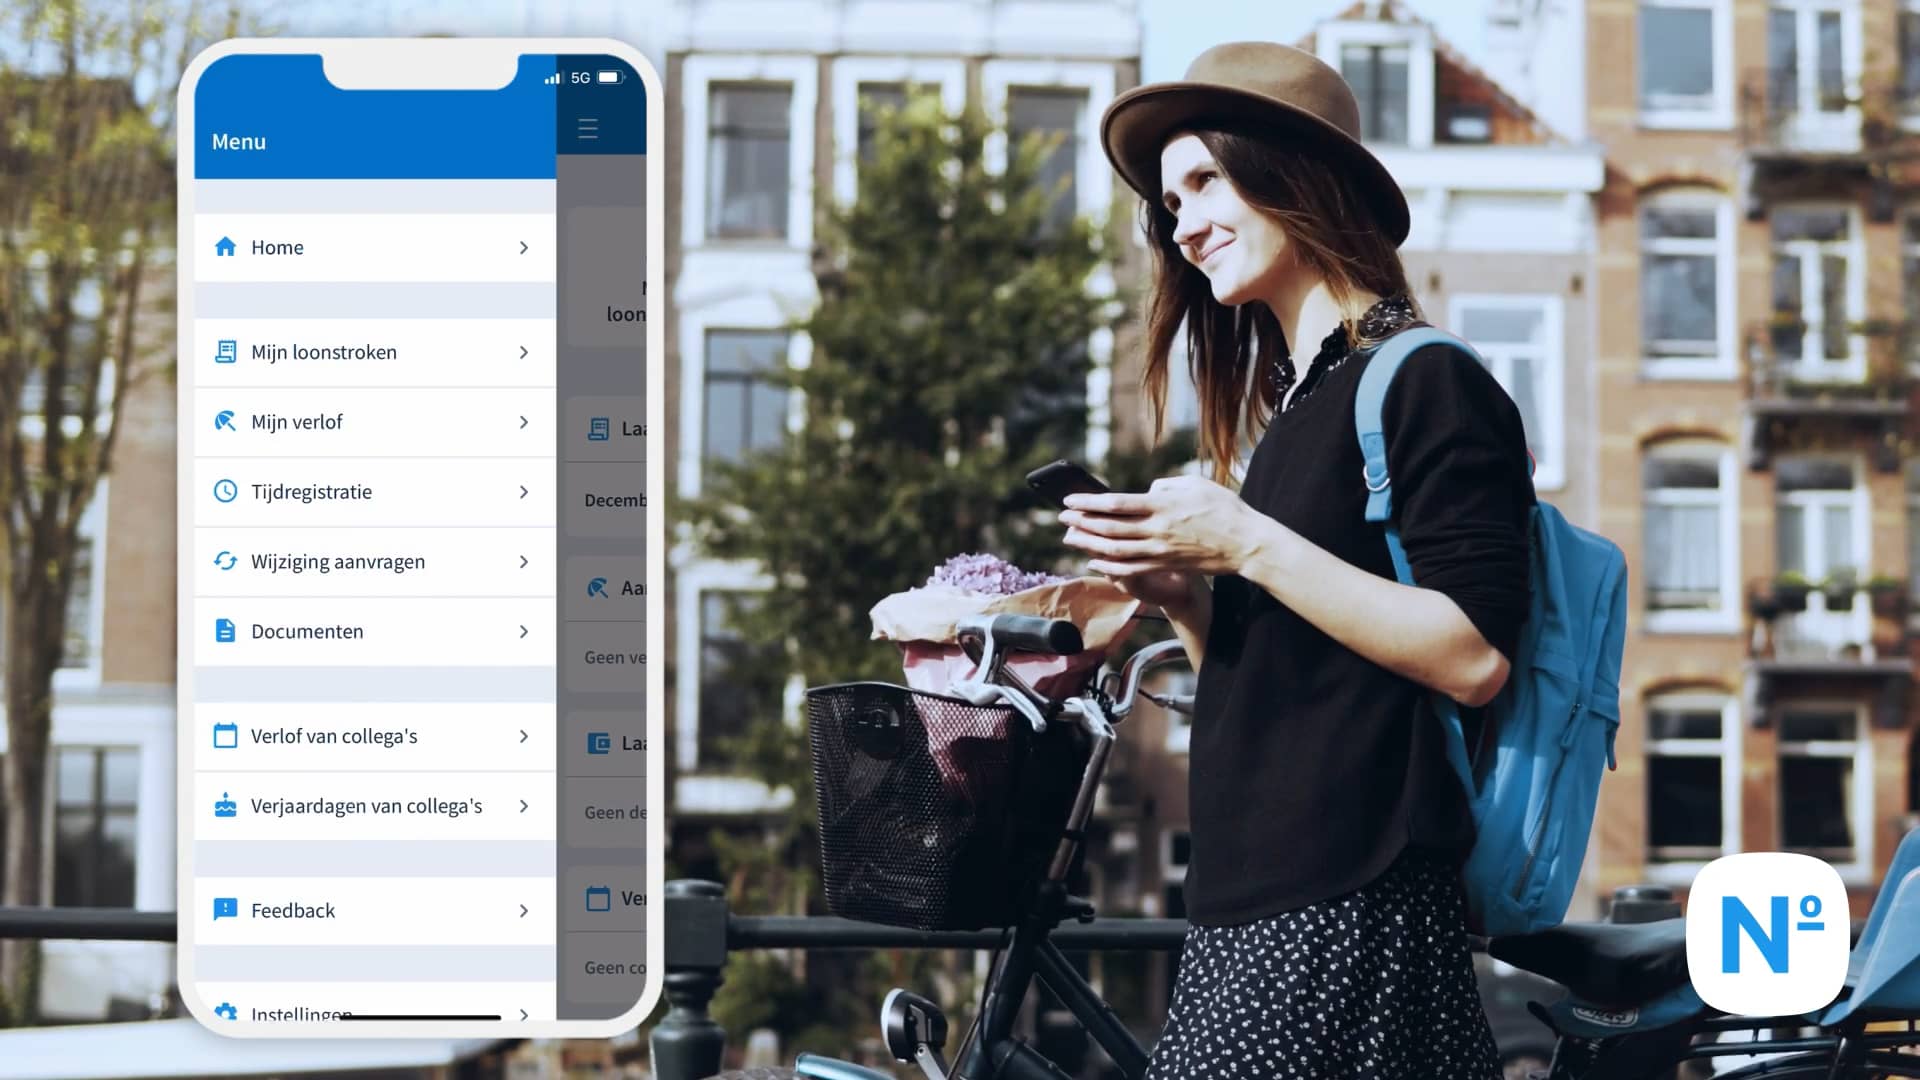Expand the Tijdregistratie item via its chevron
The height and width of the screenshot is (1080, 1920).
[523, 491]
